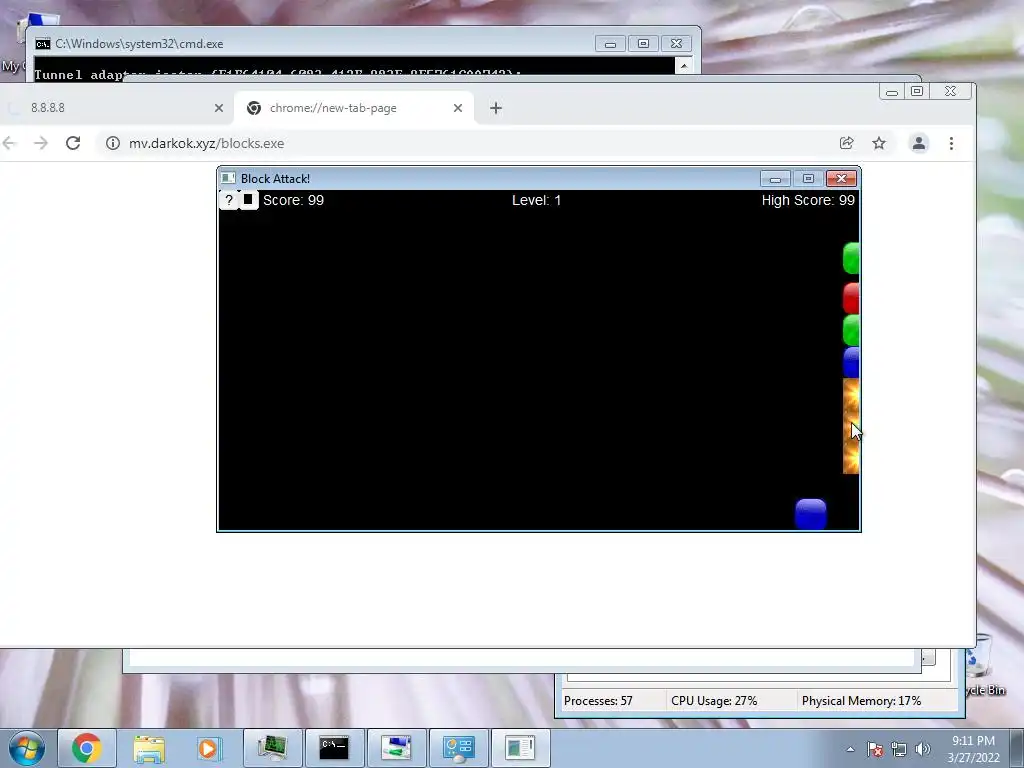
Task: Open the Chrome three-dot menu
Action: pos(952,143)
